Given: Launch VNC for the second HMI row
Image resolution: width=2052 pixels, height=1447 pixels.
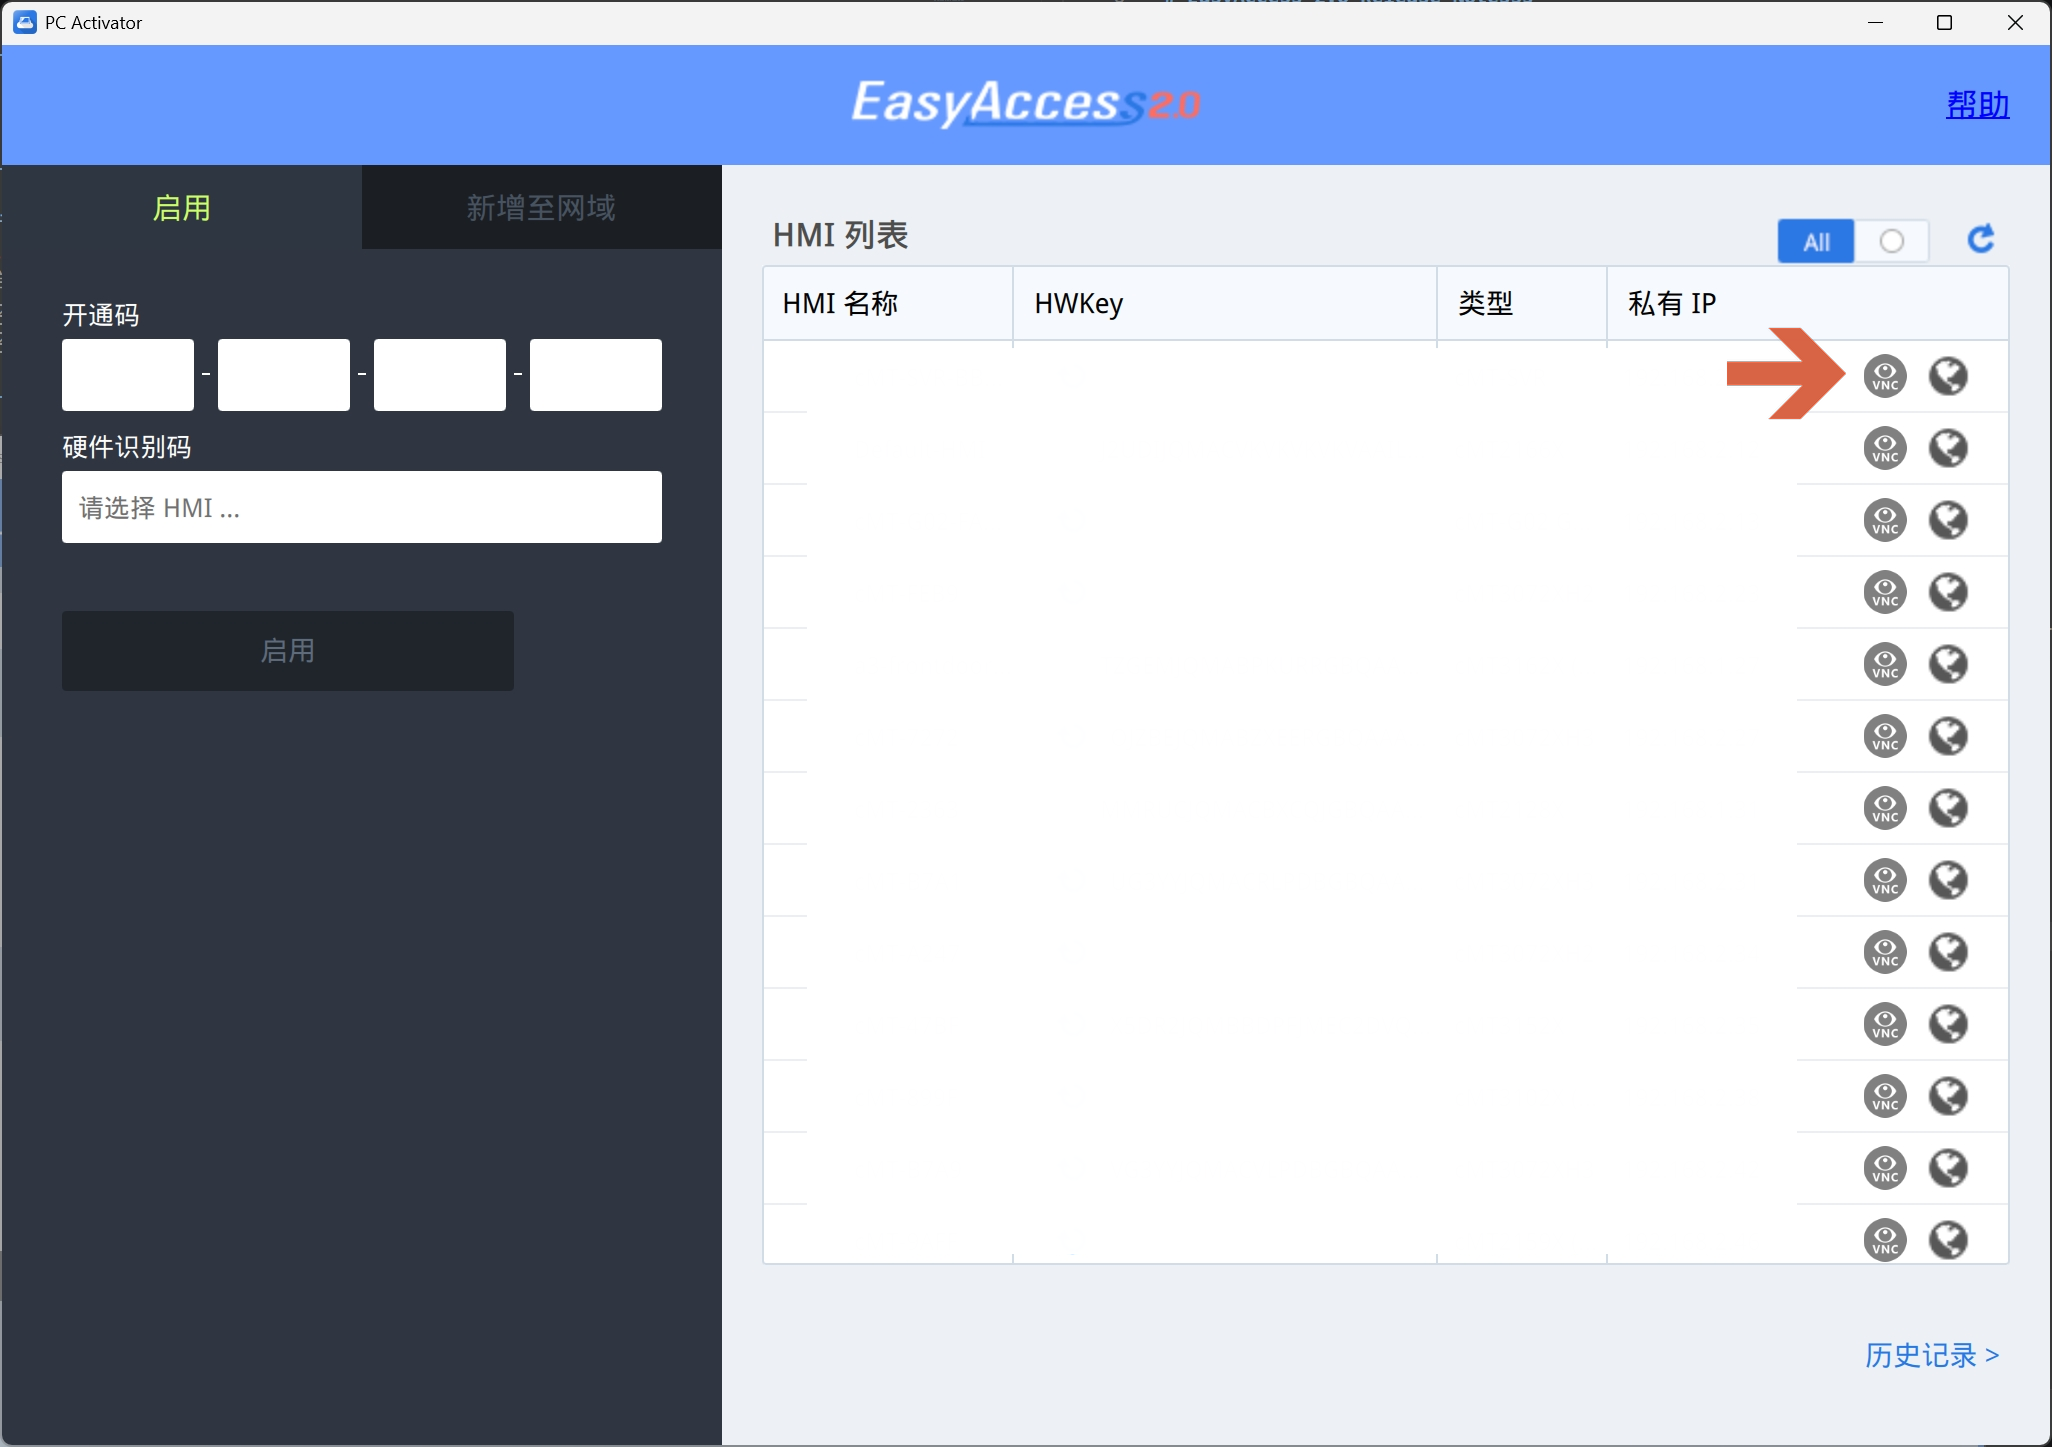Looking at the screenshot, I should pyautogui.click(x=1885, y=448).
